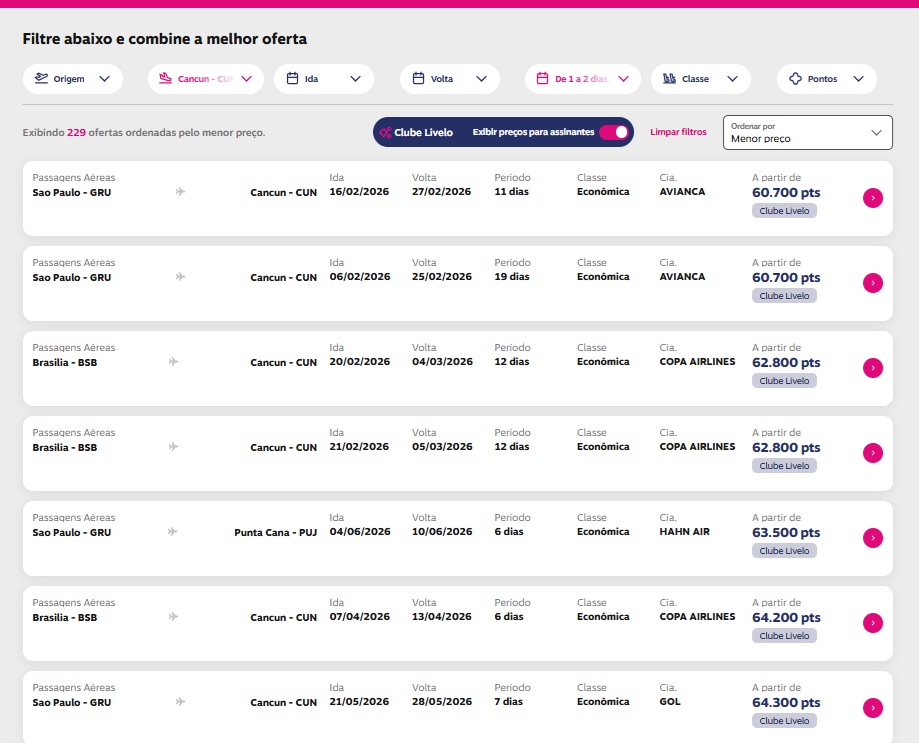Open the 16/02/2026 Avianca offer arrow

[x=872, y=198]
